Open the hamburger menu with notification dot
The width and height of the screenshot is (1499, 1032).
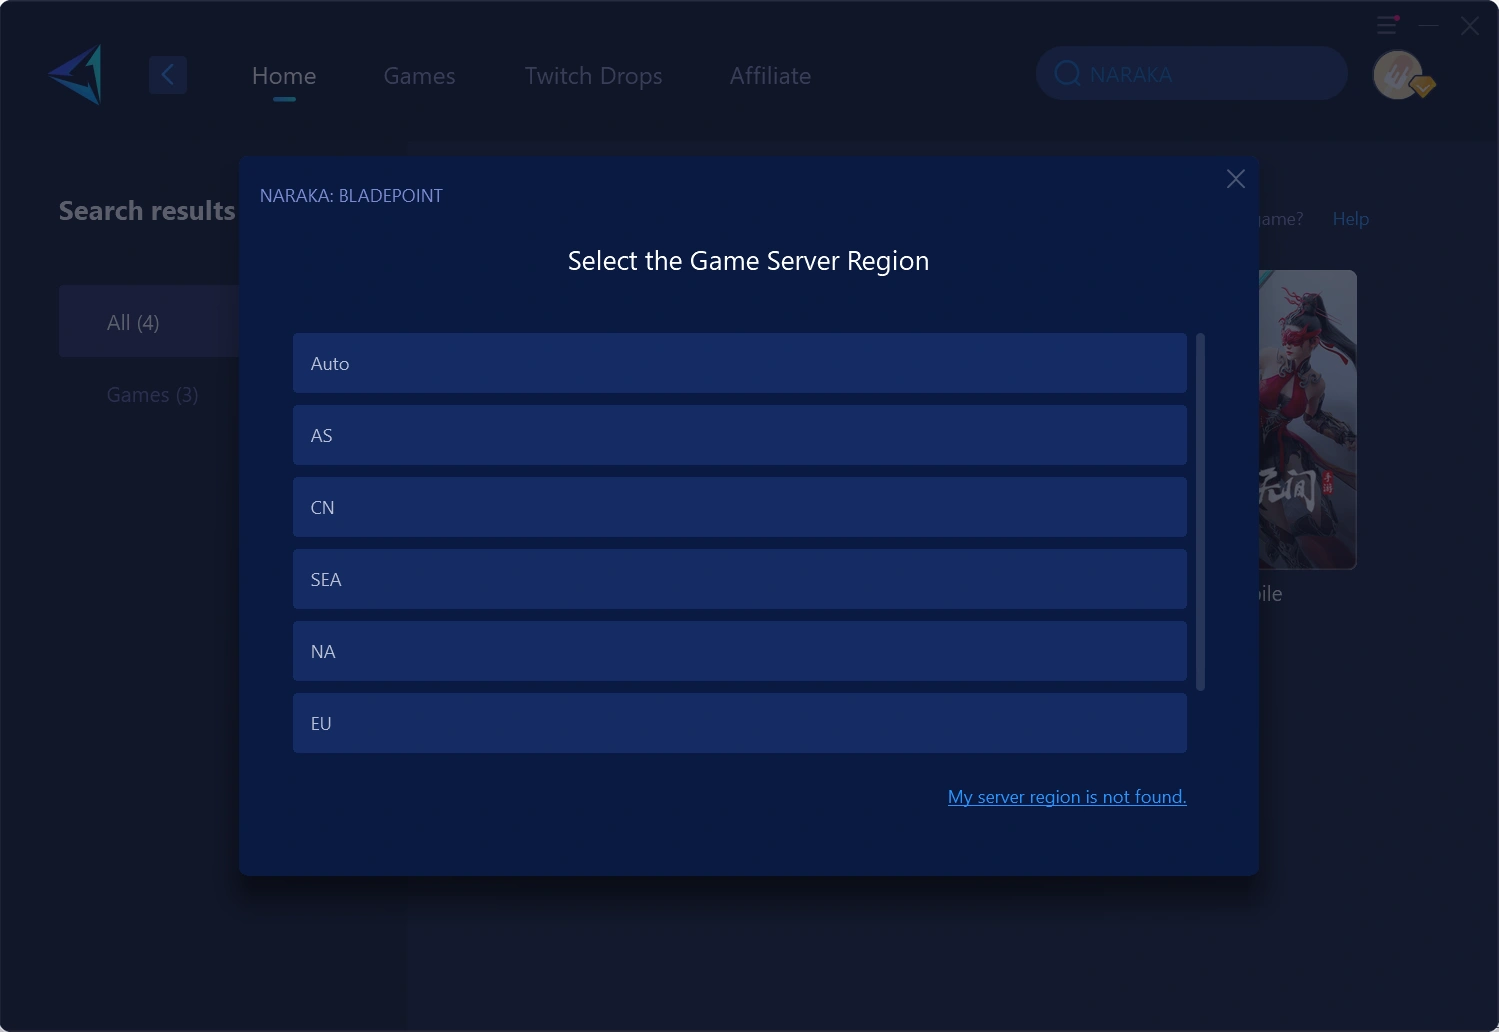coord(1387,25)
